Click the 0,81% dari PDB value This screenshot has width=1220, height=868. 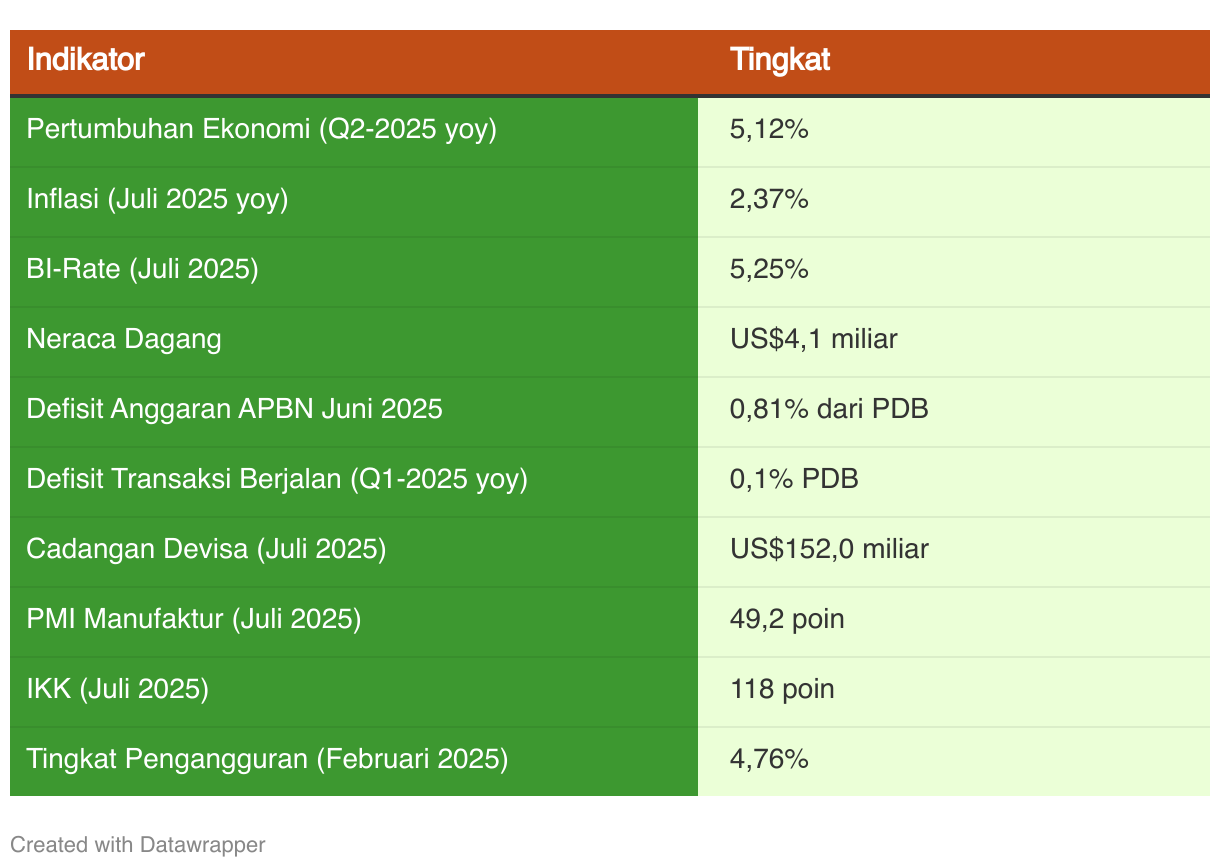coord(829,409)
